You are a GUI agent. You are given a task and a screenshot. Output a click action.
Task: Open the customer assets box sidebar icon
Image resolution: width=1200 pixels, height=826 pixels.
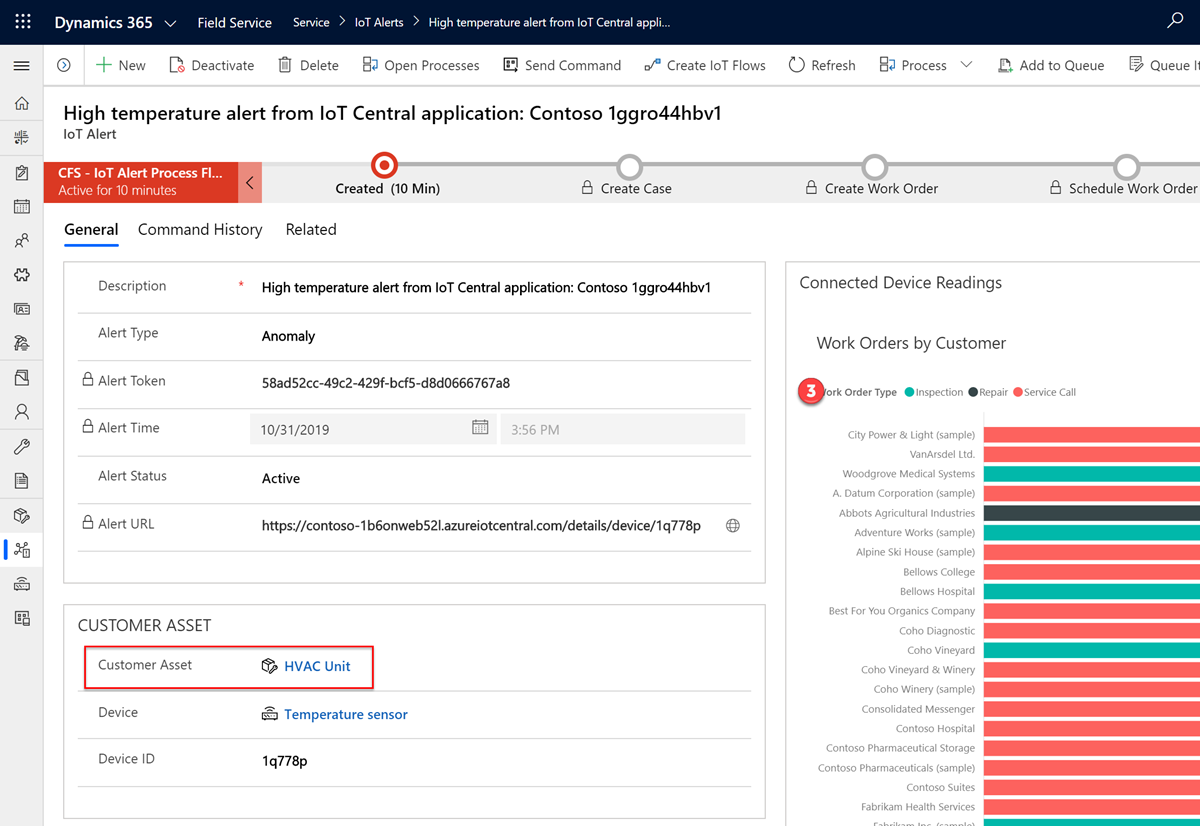click(22, 516)
